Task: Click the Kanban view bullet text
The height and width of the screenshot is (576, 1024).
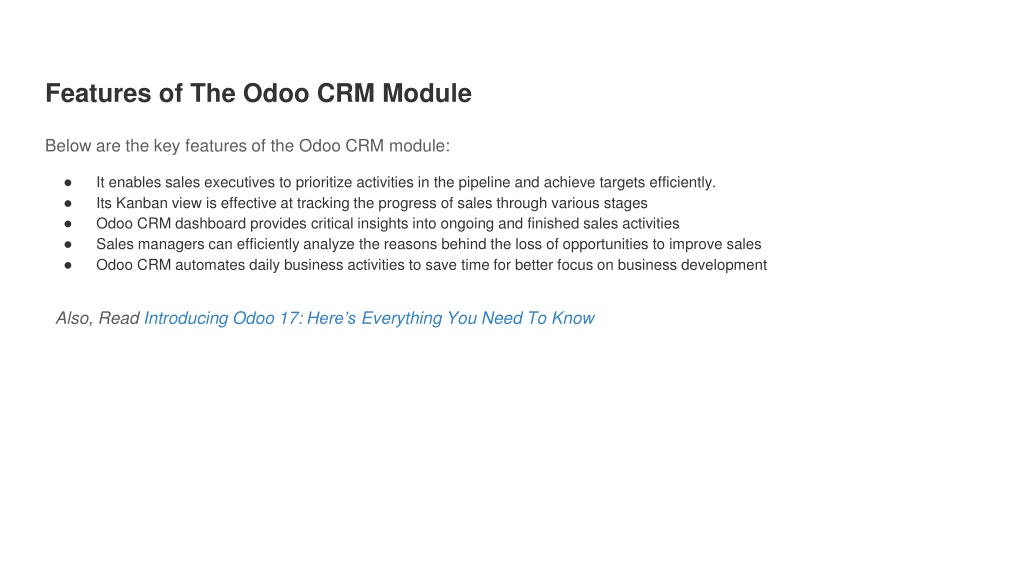Action: click(372, 203)
